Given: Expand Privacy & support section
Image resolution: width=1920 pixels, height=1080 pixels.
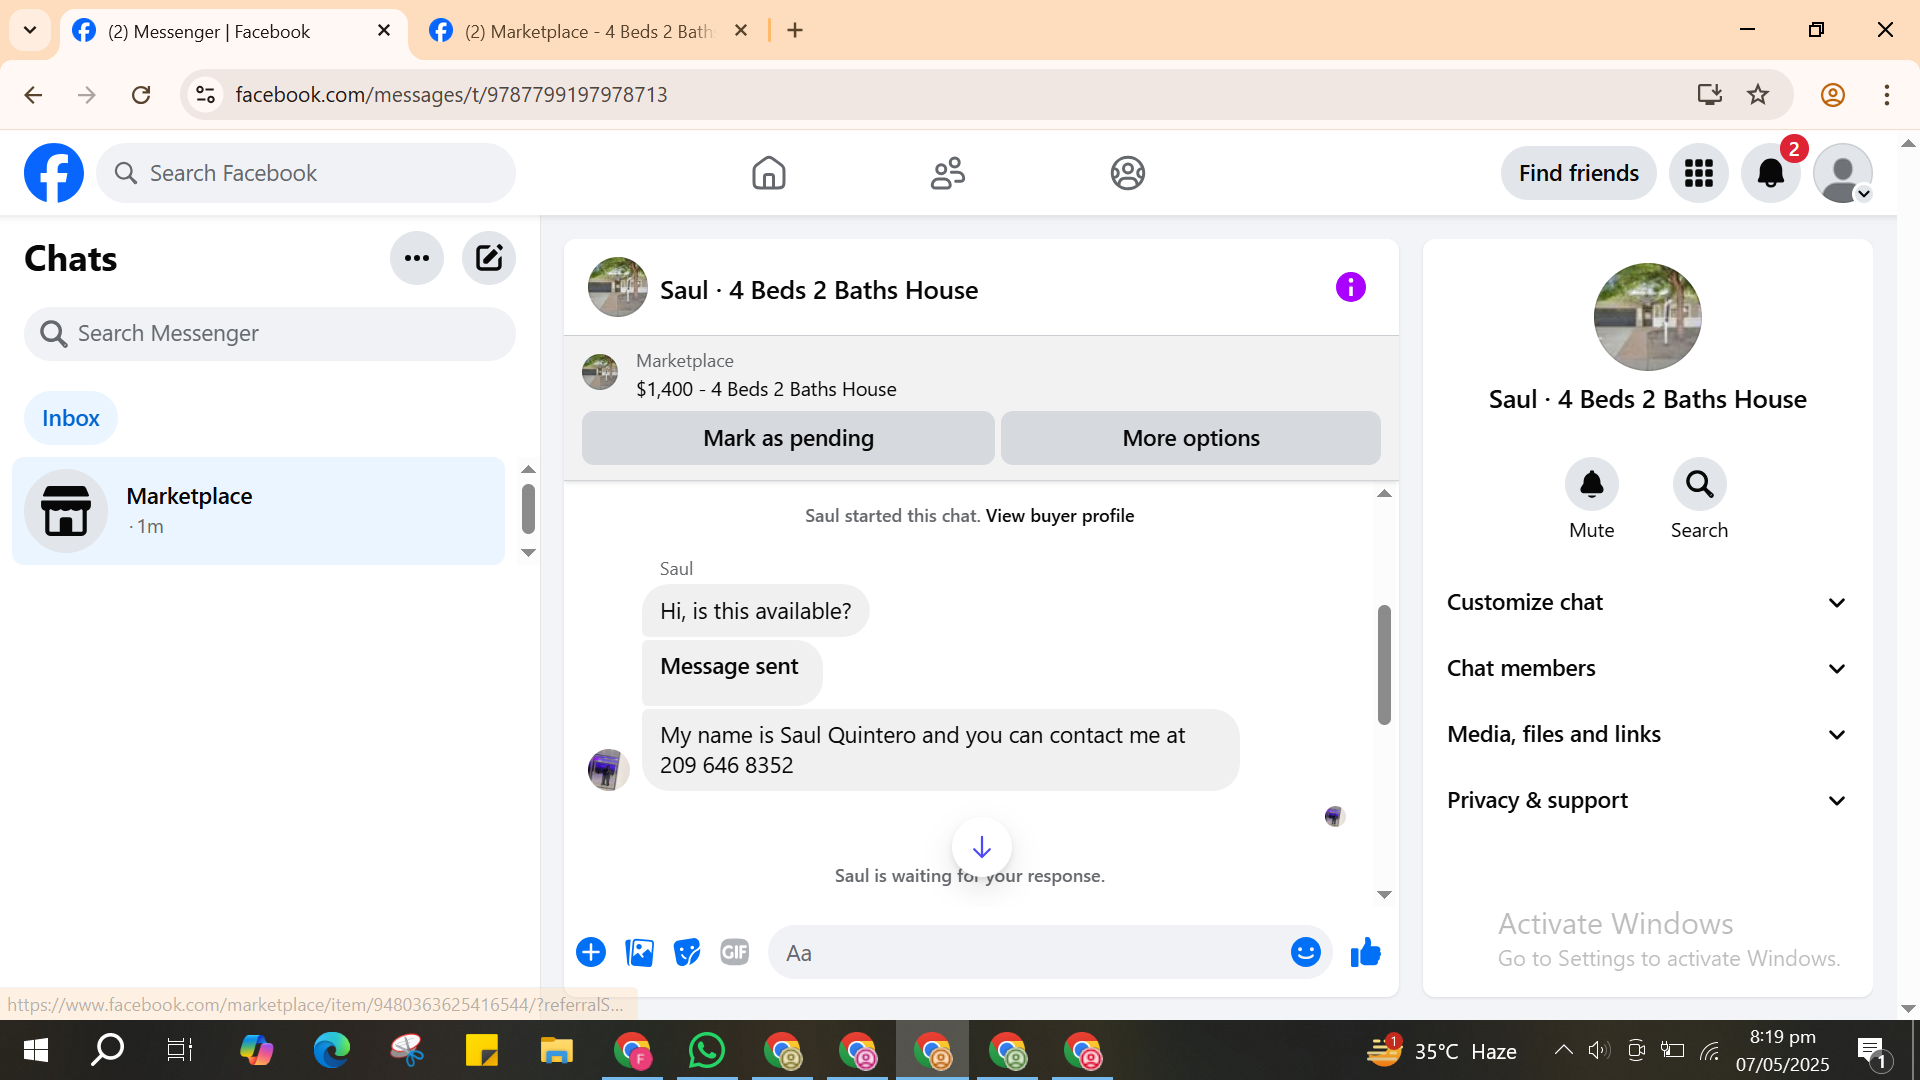Looking at the screenshot, I should click(x=1647, y=800).
